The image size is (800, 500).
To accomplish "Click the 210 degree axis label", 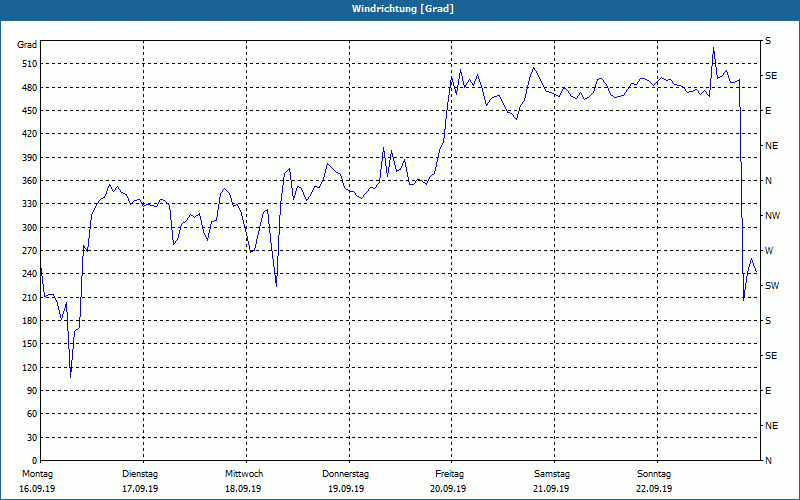I will (29, 297).
